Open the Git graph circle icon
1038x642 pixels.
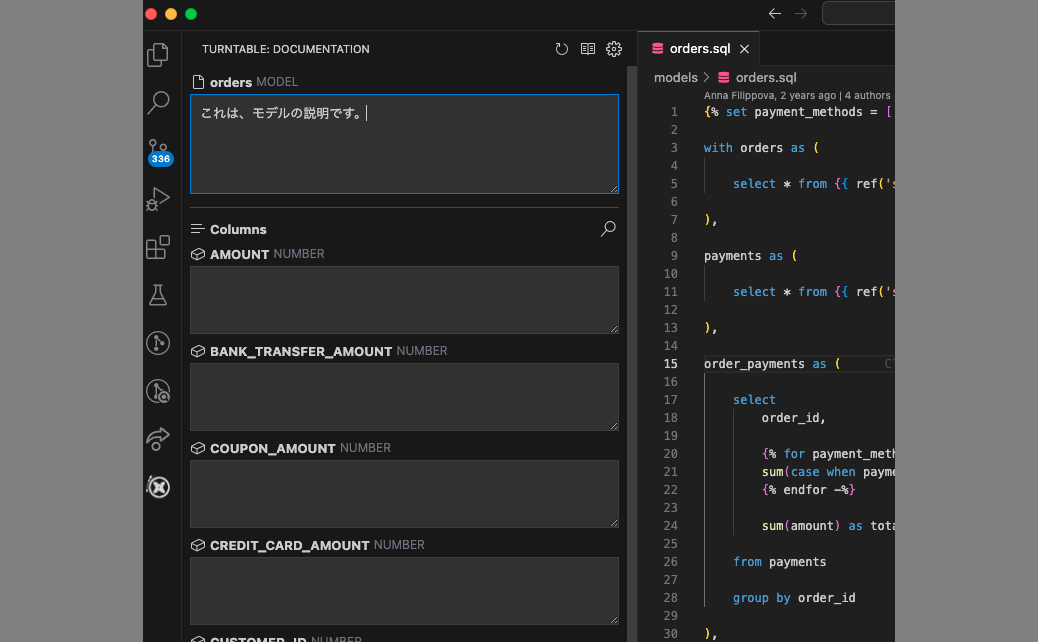coord(158,343)
